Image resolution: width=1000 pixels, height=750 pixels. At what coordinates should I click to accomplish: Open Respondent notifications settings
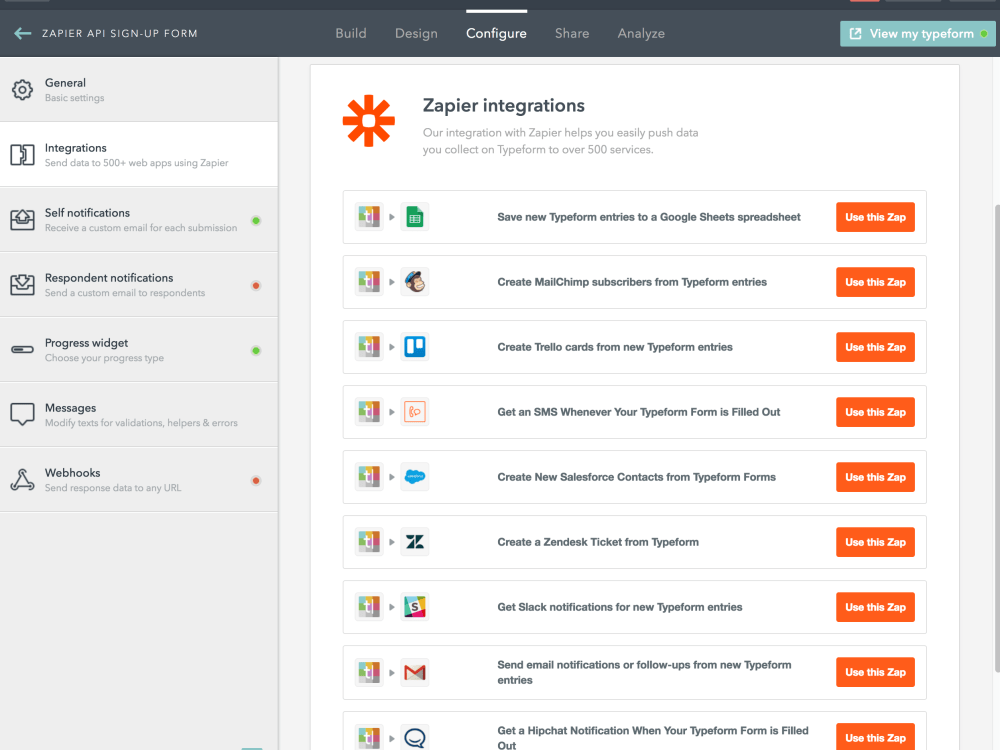[139, 285]
